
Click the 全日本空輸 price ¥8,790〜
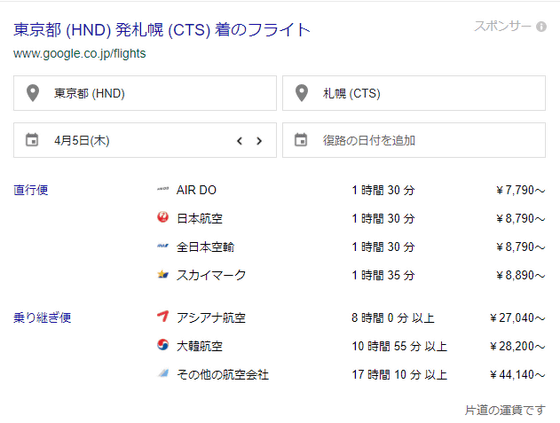[x=521, y=247]
